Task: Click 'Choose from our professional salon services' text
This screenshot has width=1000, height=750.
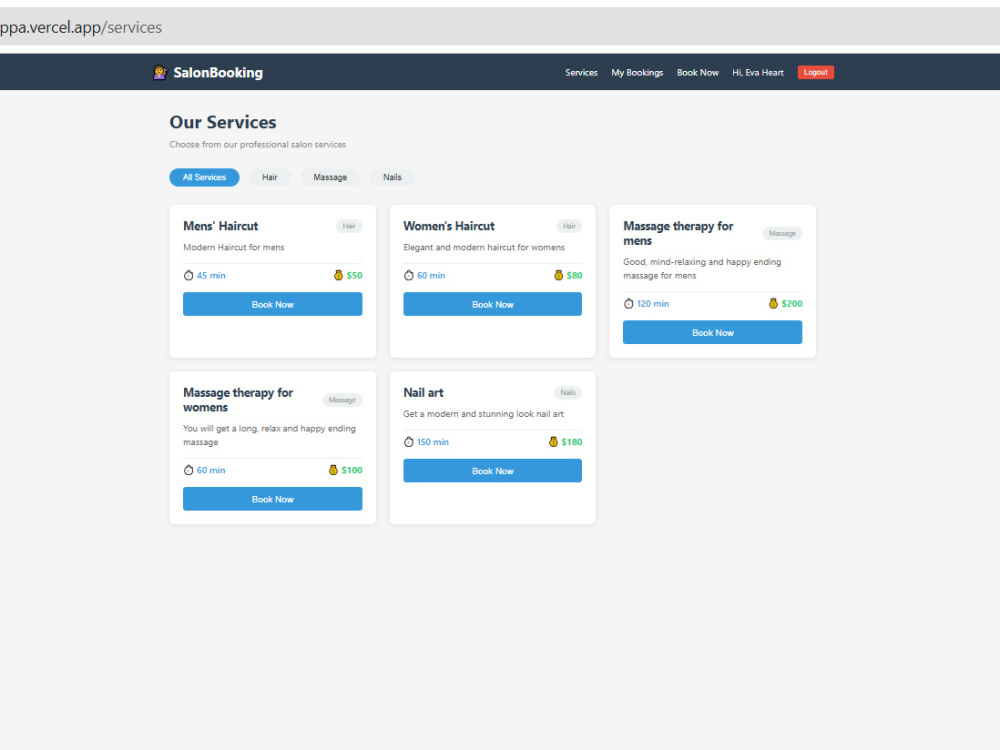Action: (258, 145)
